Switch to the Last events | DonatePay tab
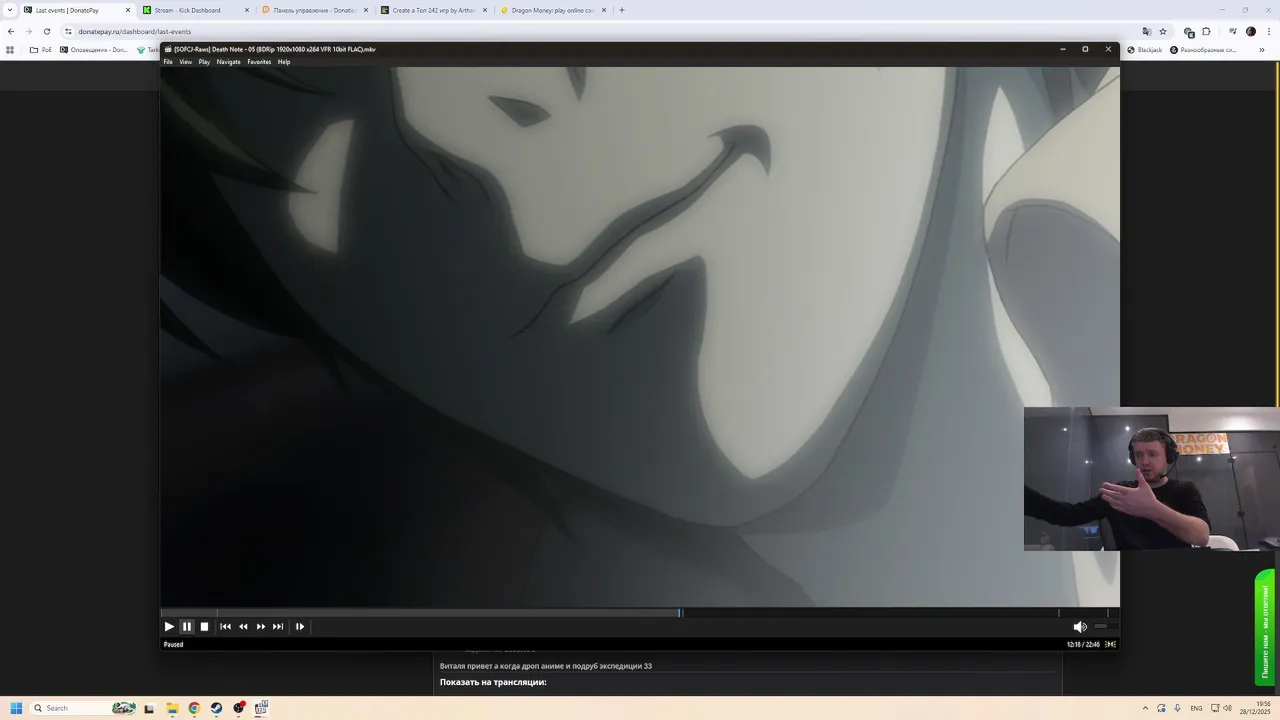1280x720 pixels. 75,10
